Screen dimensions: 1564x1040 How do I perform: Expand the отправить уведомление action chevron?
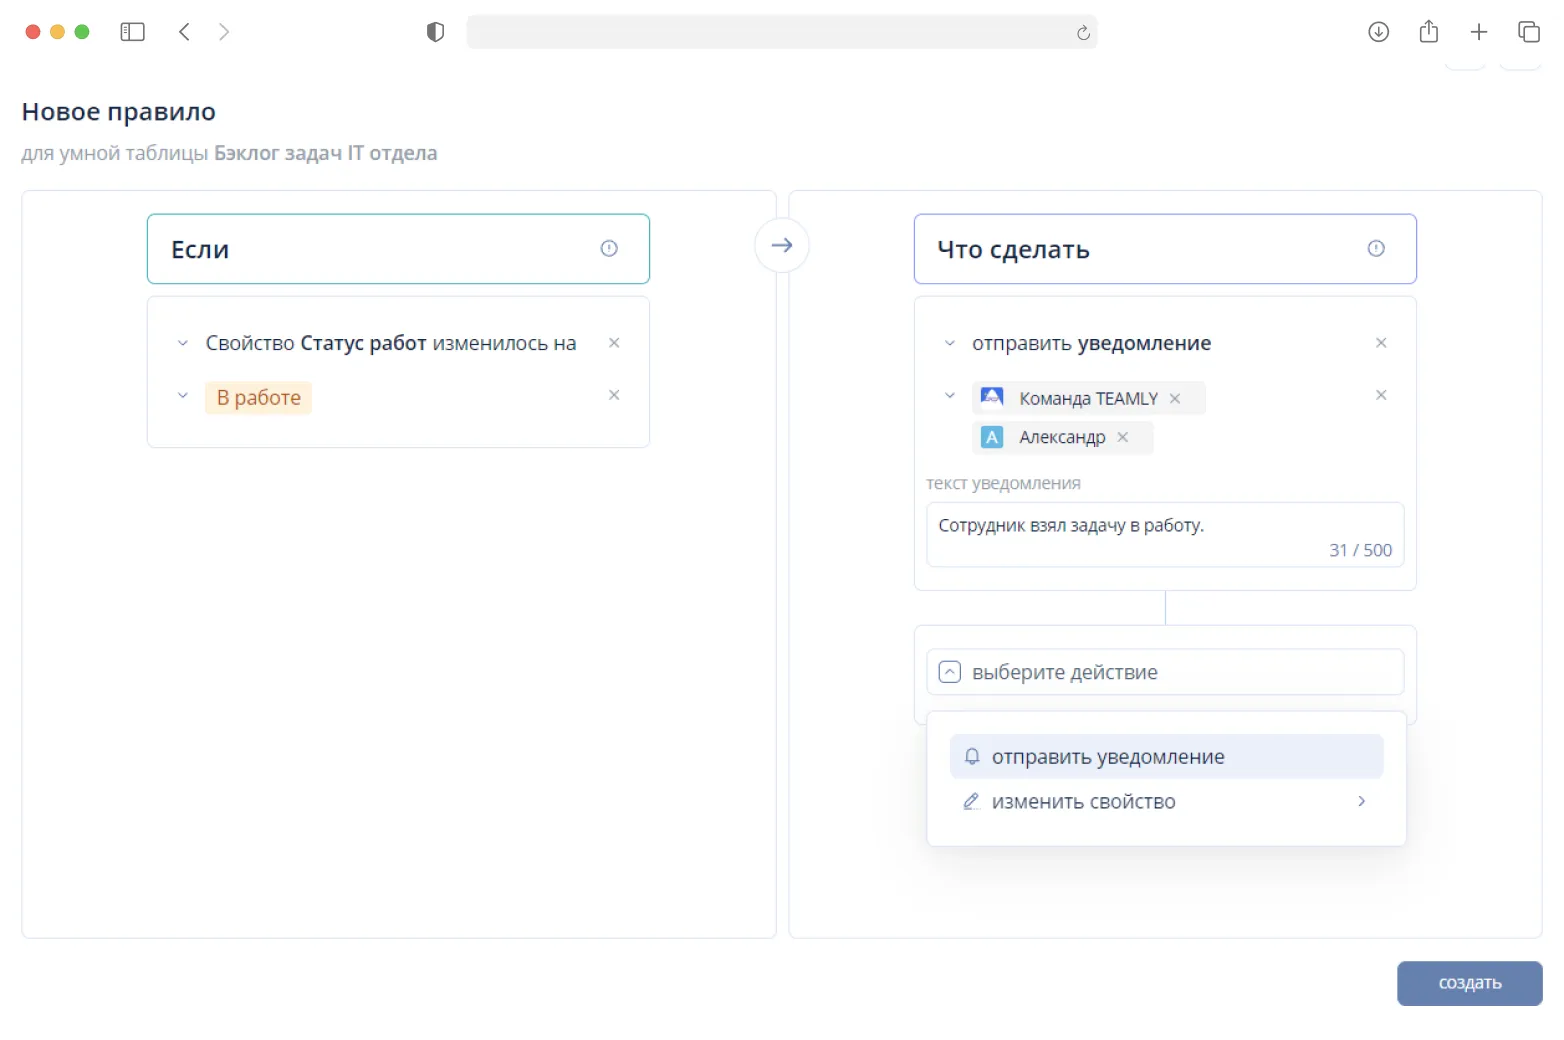click(x=949, y=343)
